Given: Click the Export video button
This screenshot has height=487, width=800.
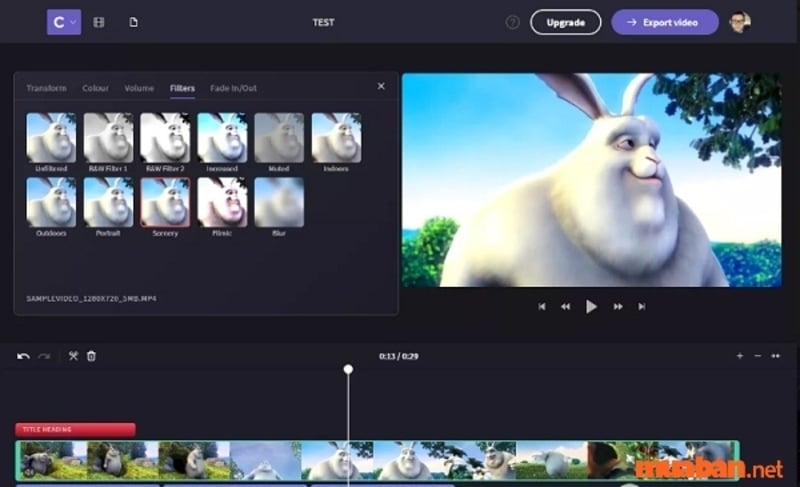Looking at the screenshot, I should pos(665,22).
